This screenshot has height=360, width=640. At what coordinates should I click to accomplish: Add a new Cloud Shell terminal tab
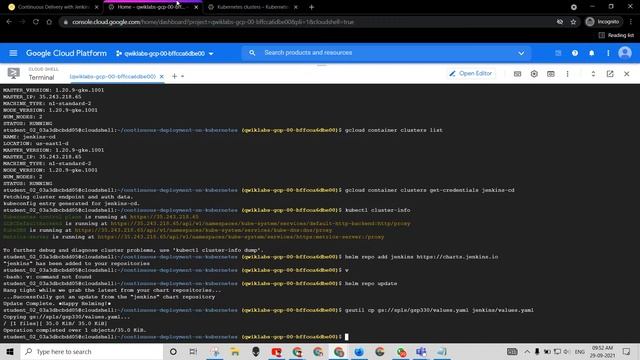[x=174, y=76]
